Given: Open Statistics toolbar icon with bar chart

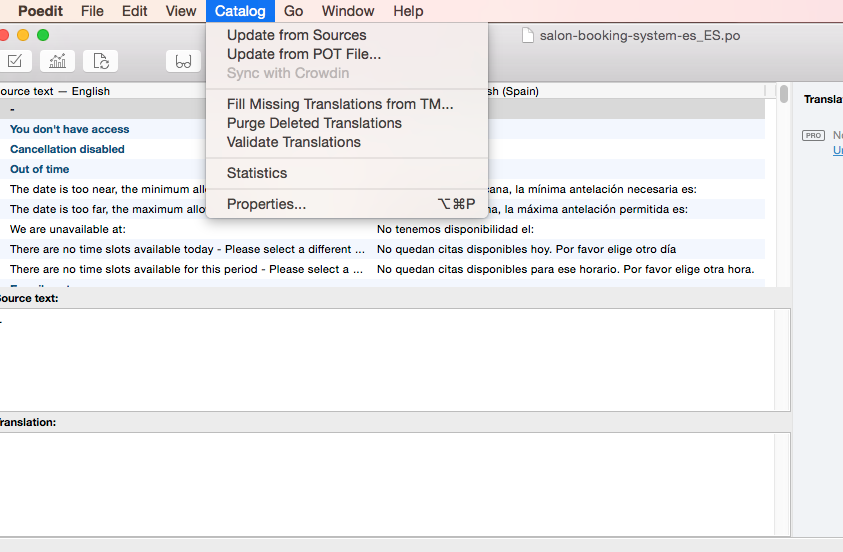Looking at the screenshot, I should 58,61.
